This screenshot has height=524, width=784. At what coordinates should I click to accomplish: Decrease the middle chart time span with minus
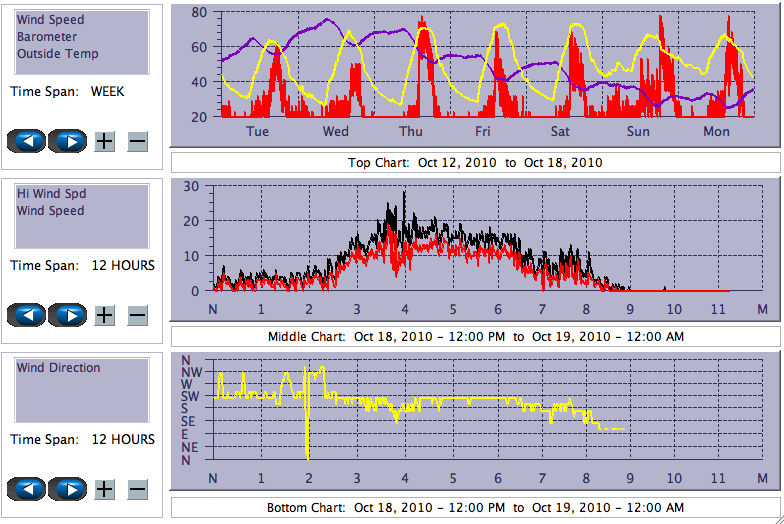tap(137, 316)
